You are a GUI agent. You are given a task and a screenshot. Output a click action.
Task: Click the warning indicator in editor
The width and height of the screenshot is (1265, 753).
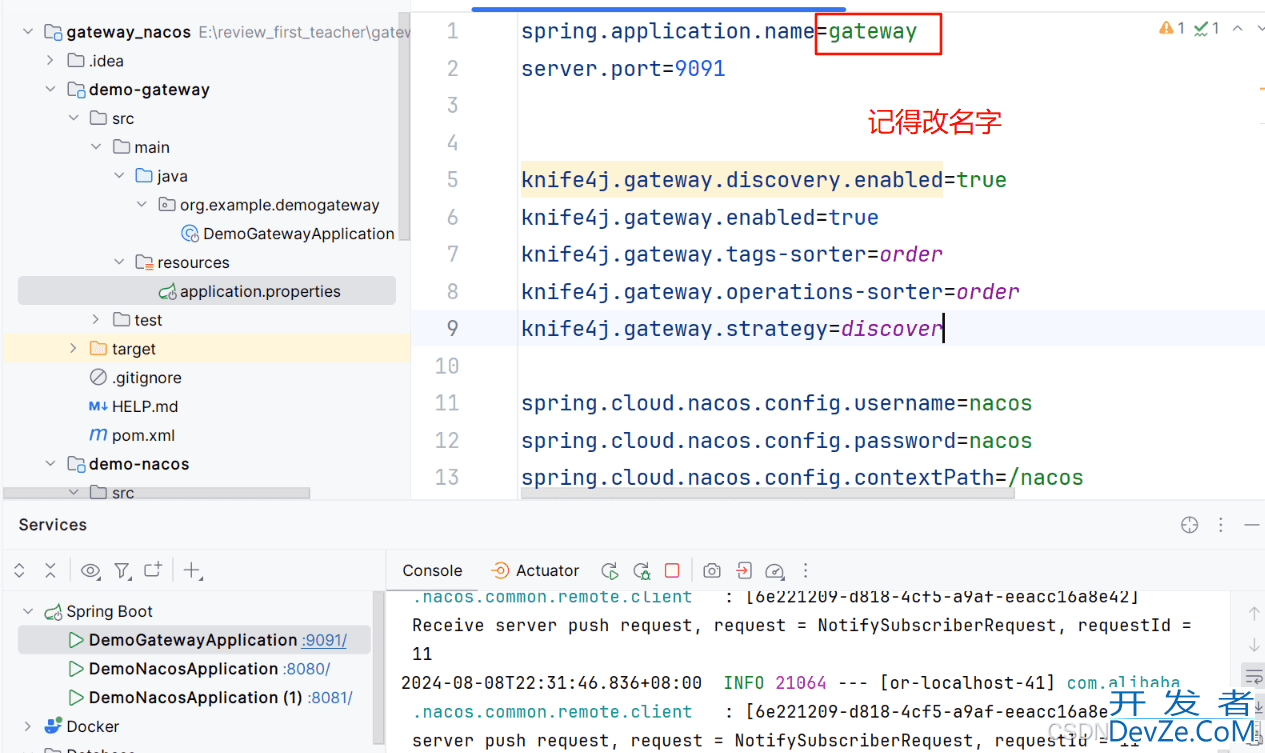pos(1172,29)
